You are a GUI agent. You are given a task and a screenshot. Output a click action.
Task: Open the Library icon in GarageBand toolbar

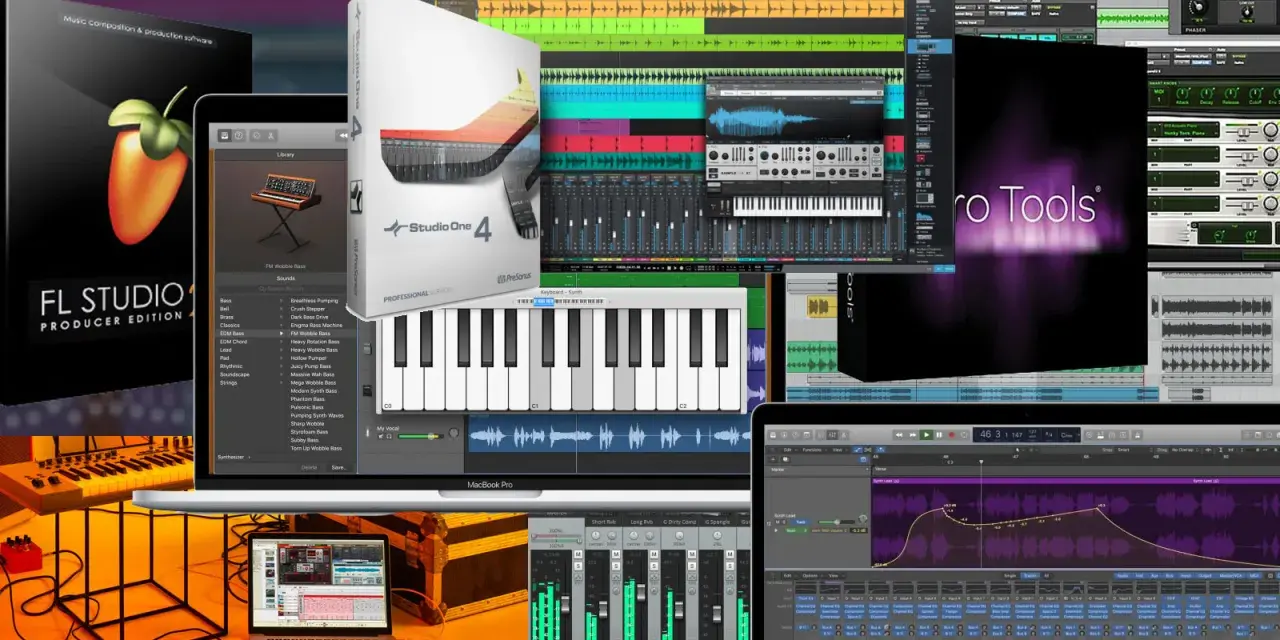tap(224, 135)
